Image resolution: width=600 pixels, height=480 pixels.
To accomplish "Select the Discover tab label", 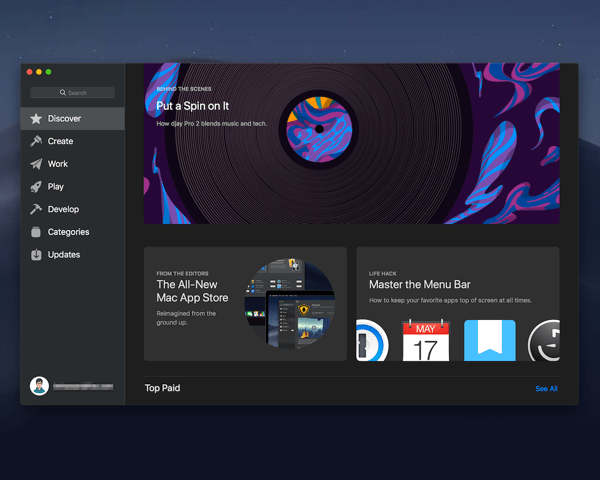I will 64,119.
